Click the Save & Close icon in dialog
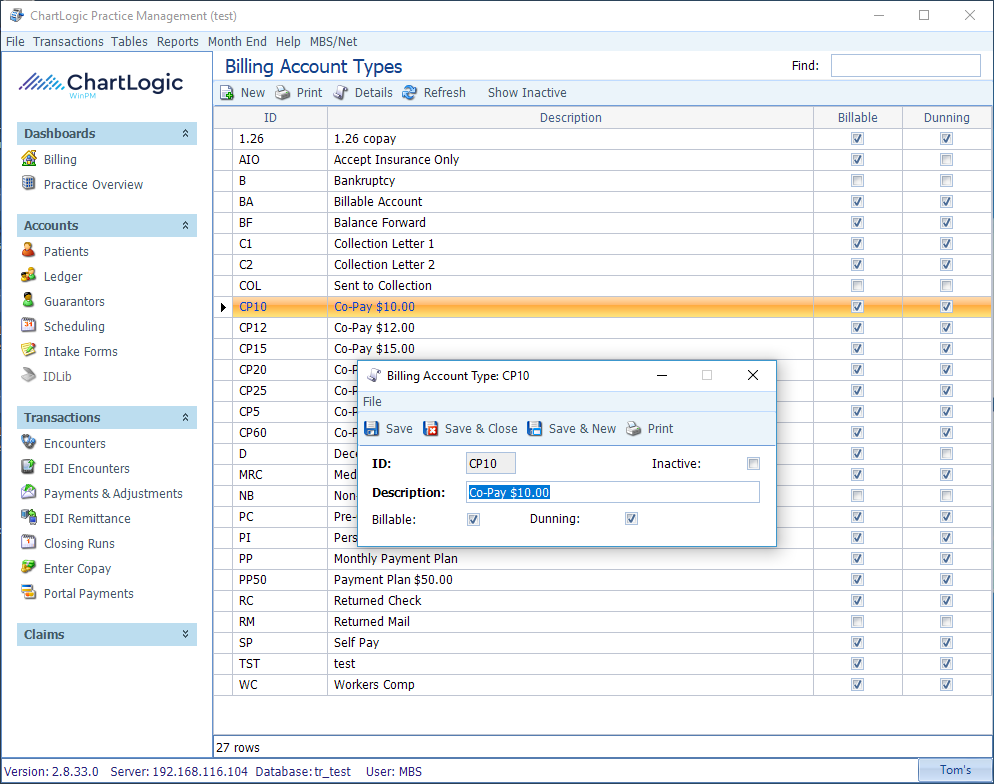This screenshot has width=994, height=784. pos(430,428)
